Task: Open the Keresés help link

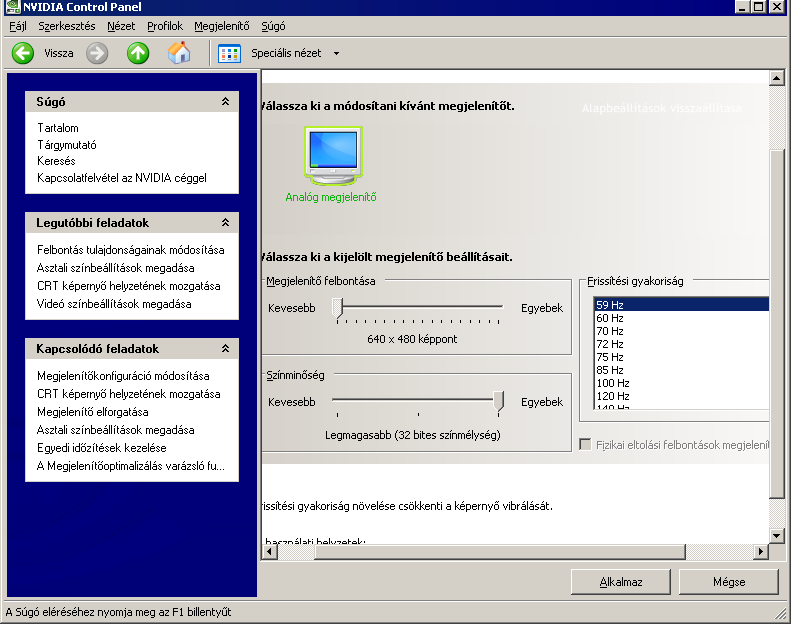Action: (56, 161)
